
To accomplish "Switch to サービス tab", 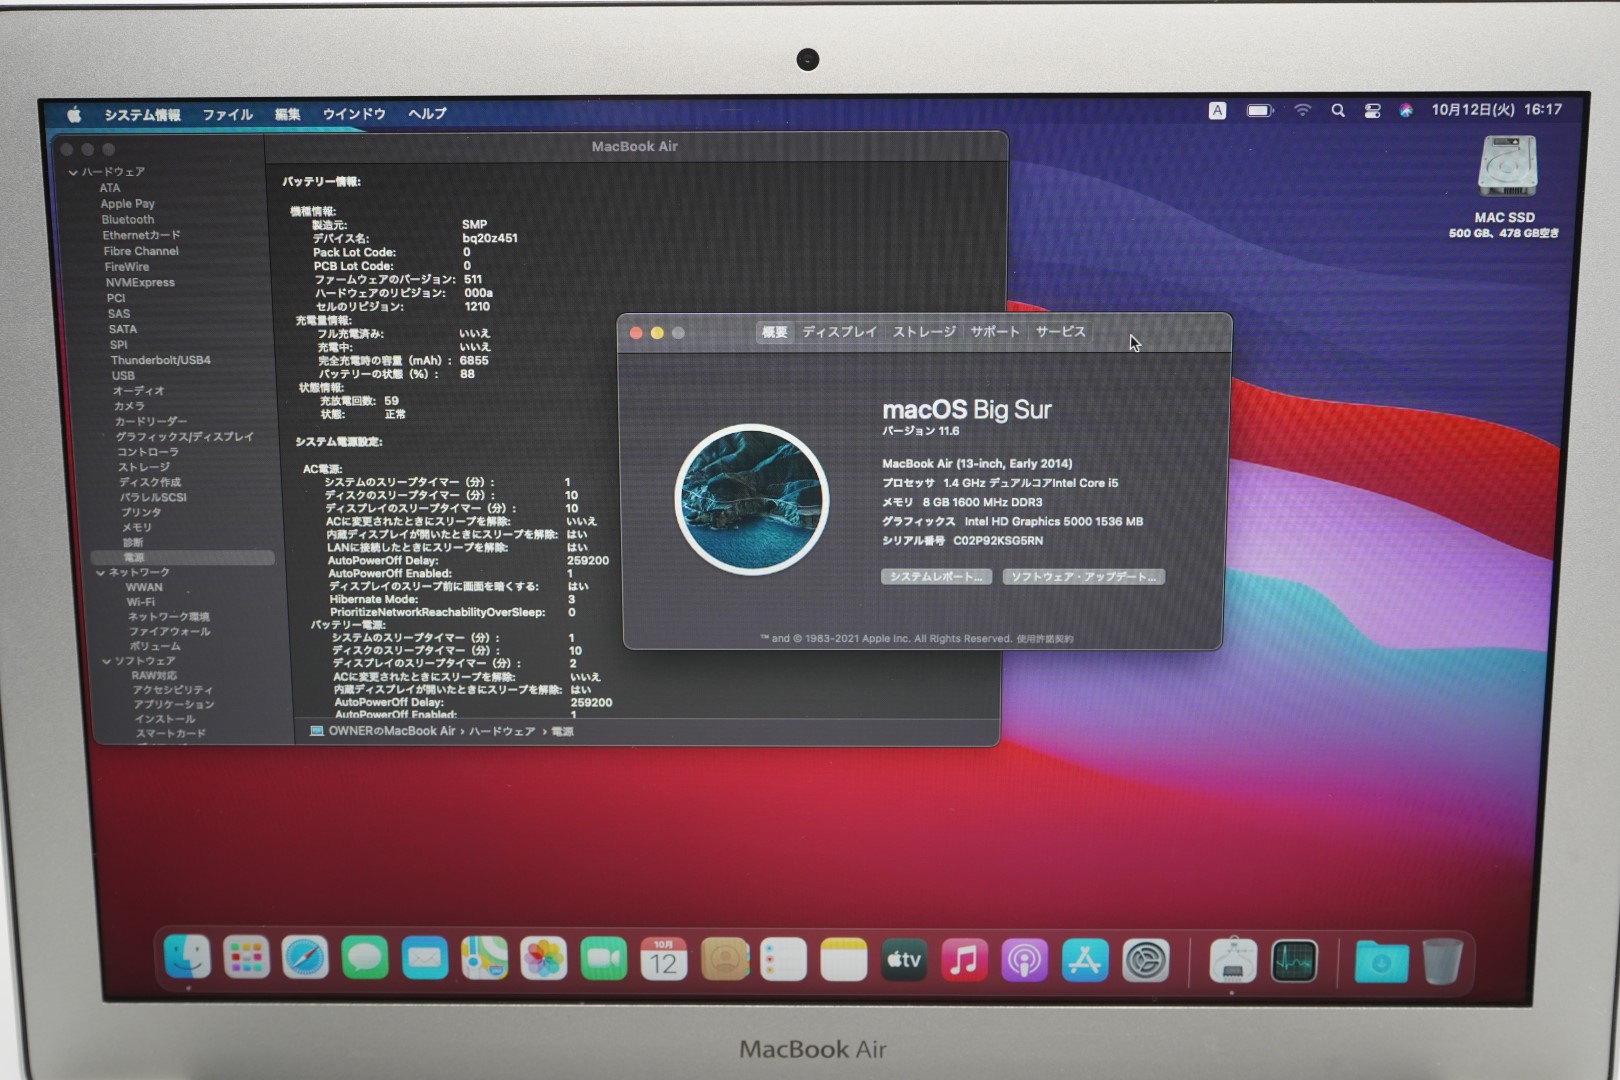I will coord(1061,331).
